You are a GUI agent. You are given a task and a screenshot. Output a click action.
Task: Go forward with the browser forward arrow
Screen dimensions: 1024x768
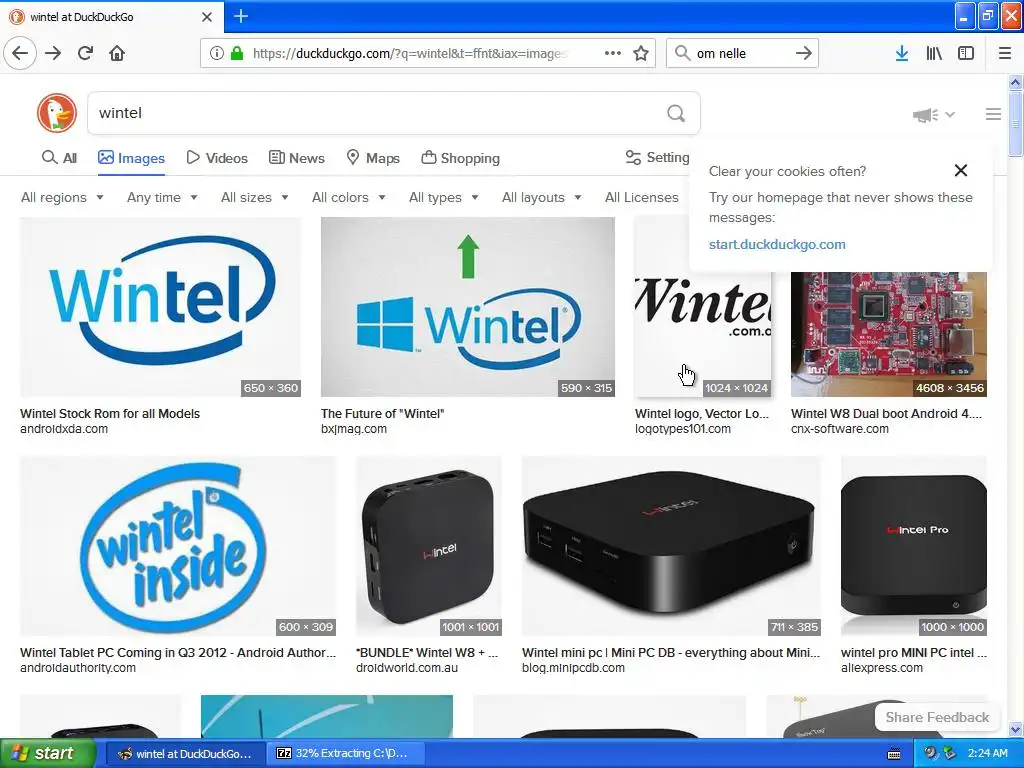click(53, 54)
